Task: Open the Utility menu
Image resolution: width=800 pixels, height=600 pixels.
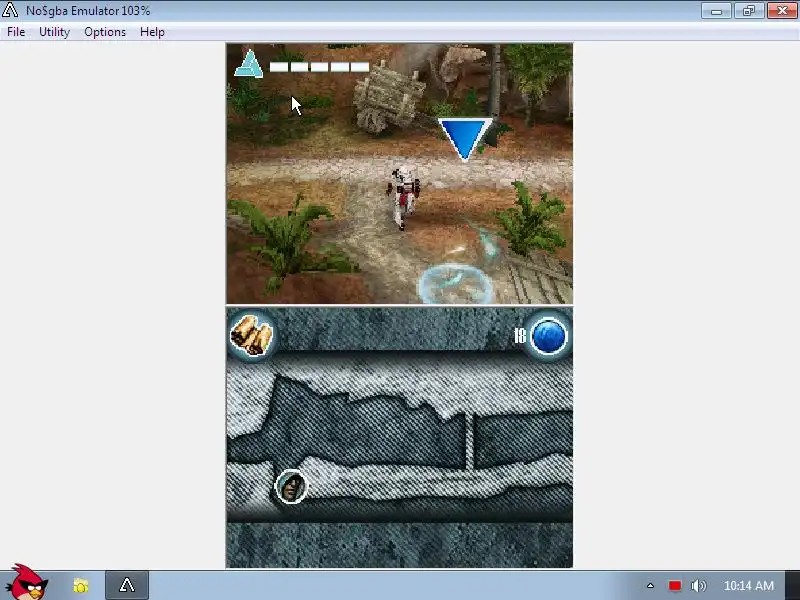Action: tap(54, 32)
